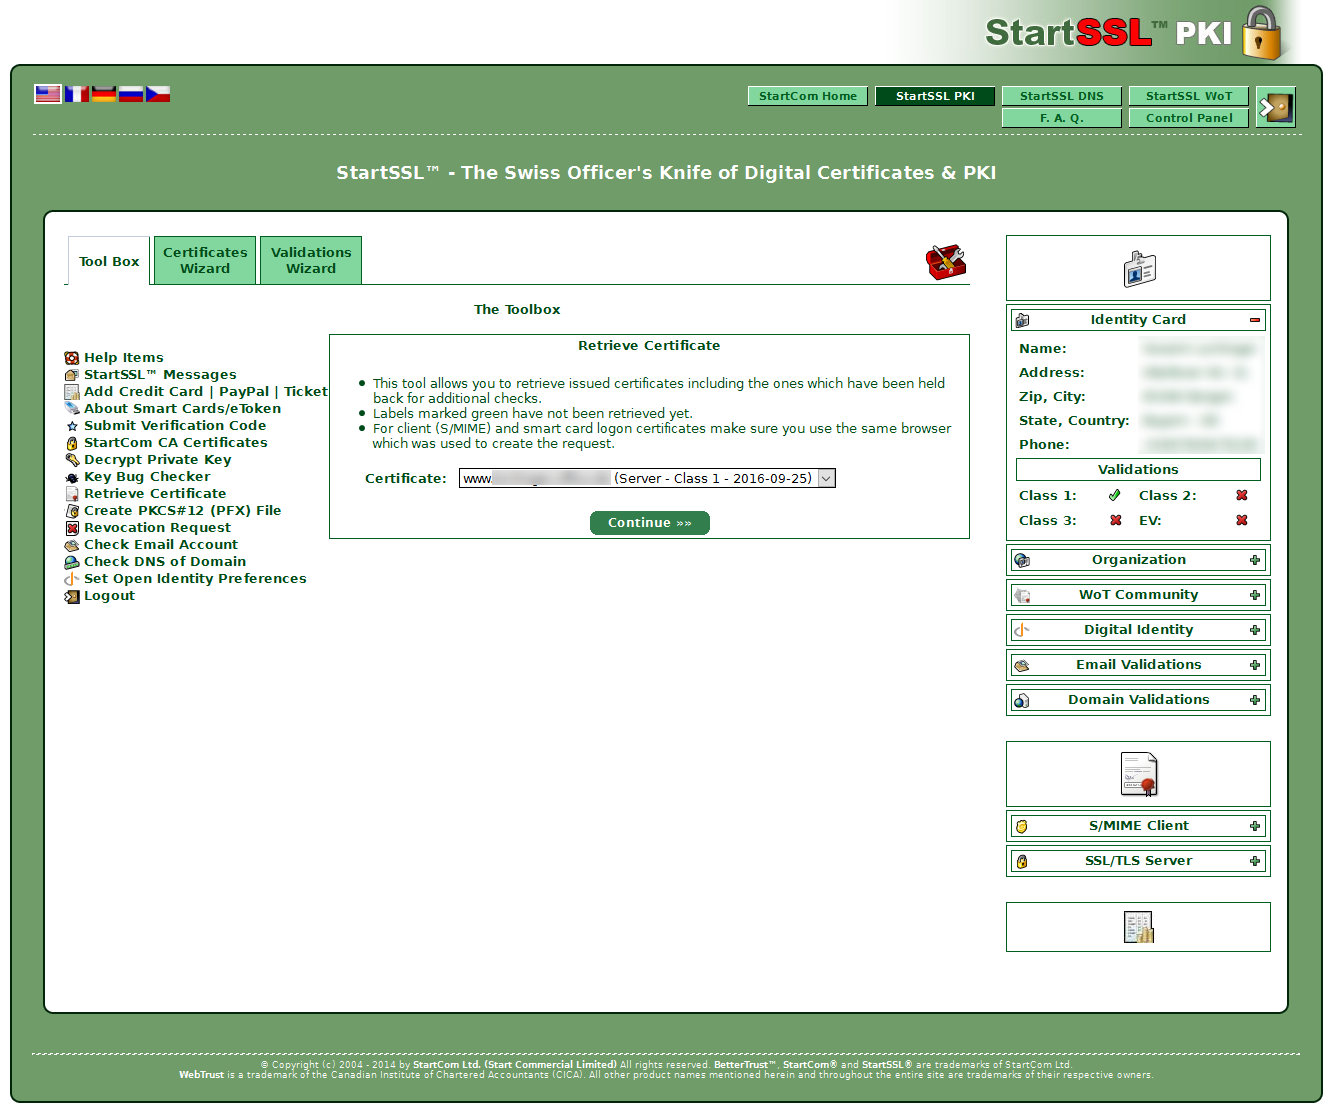
Task: Expand the Organization panel
Action: [1255, 560]
